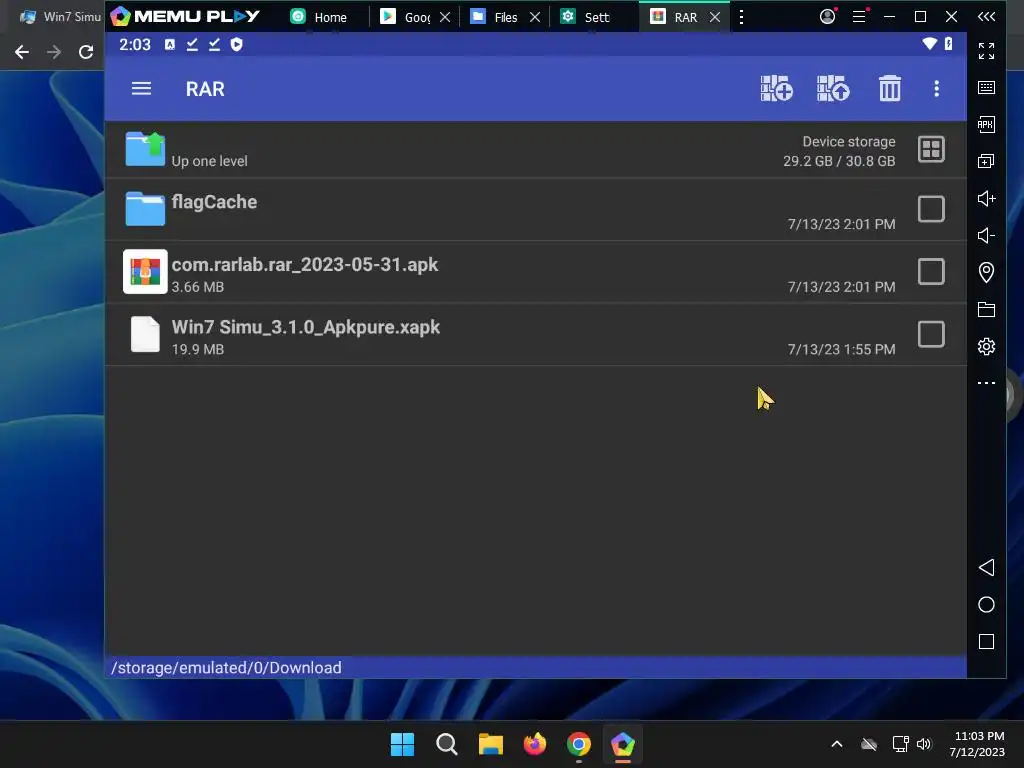
Task: Collapse the MEmu sidebar with triple chevron
Action: click(x=986, y=16)
